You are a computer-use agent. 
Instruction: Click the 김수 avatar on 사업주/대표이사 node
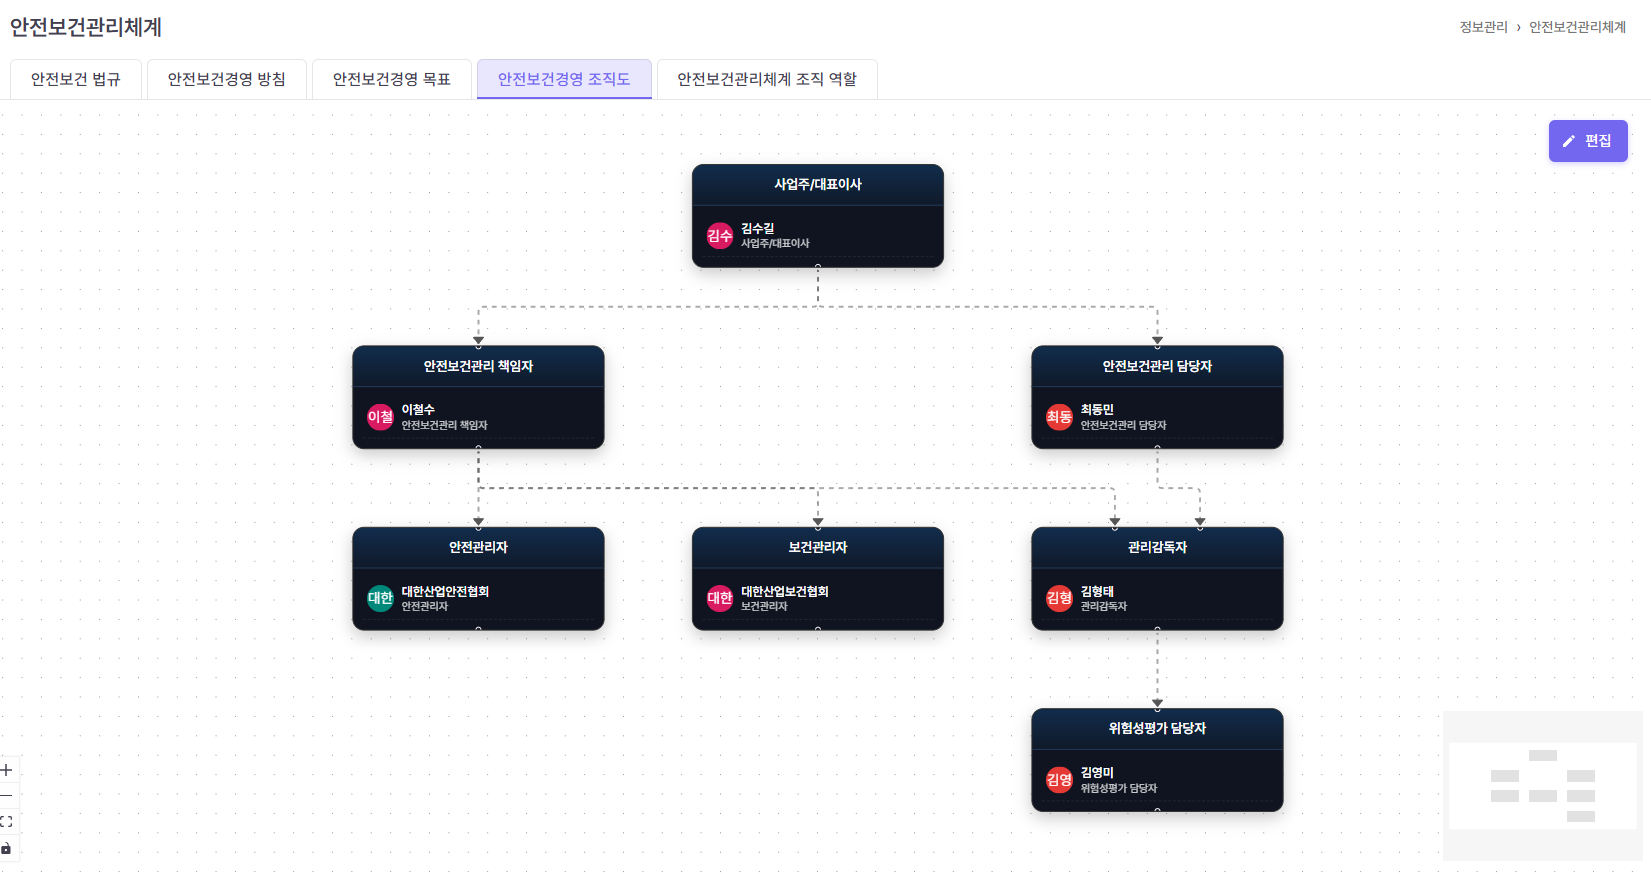click(720, 236)
